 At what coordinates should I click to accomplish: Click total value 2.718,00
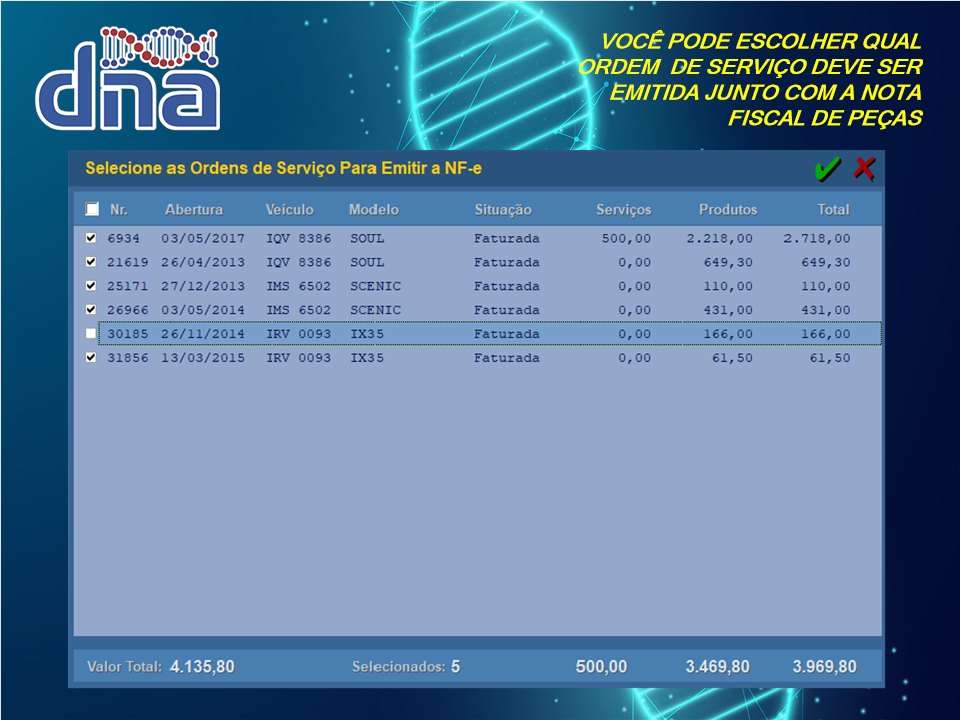(817, 238)
